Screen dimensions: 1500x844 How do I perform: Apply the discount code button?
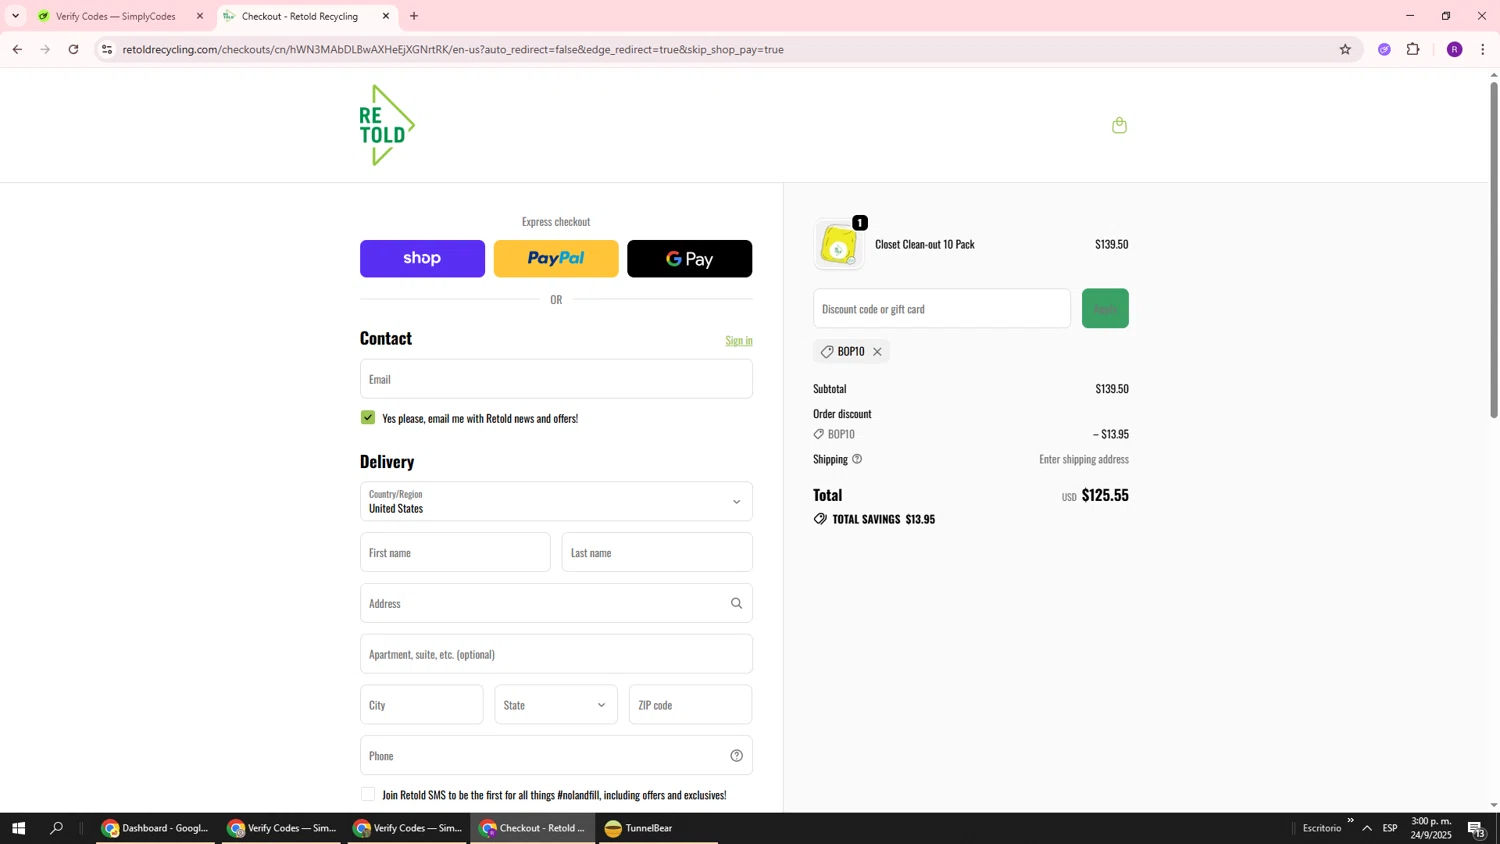coord(1105,309)
